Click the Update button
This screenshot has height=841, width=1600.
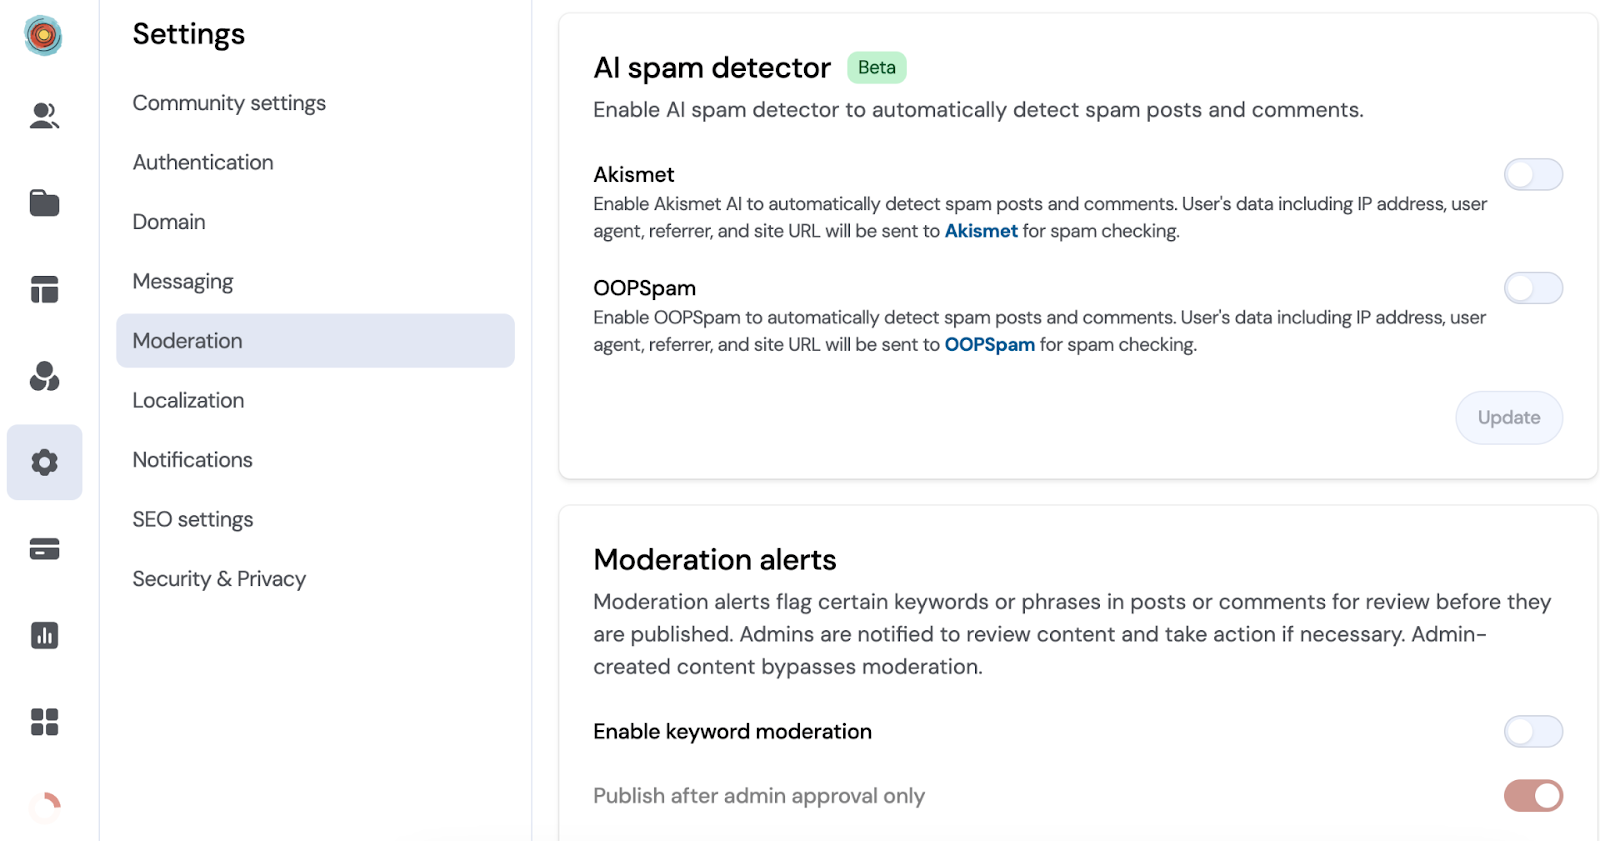[x=1508, y=417]
